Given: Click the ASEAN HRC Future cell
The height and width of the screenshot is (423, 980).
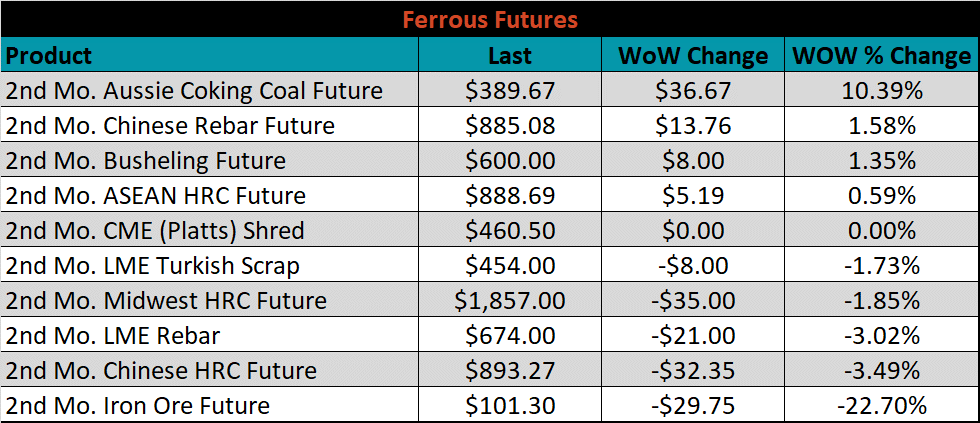Looking at the screenshot, I should click(210, 195).
